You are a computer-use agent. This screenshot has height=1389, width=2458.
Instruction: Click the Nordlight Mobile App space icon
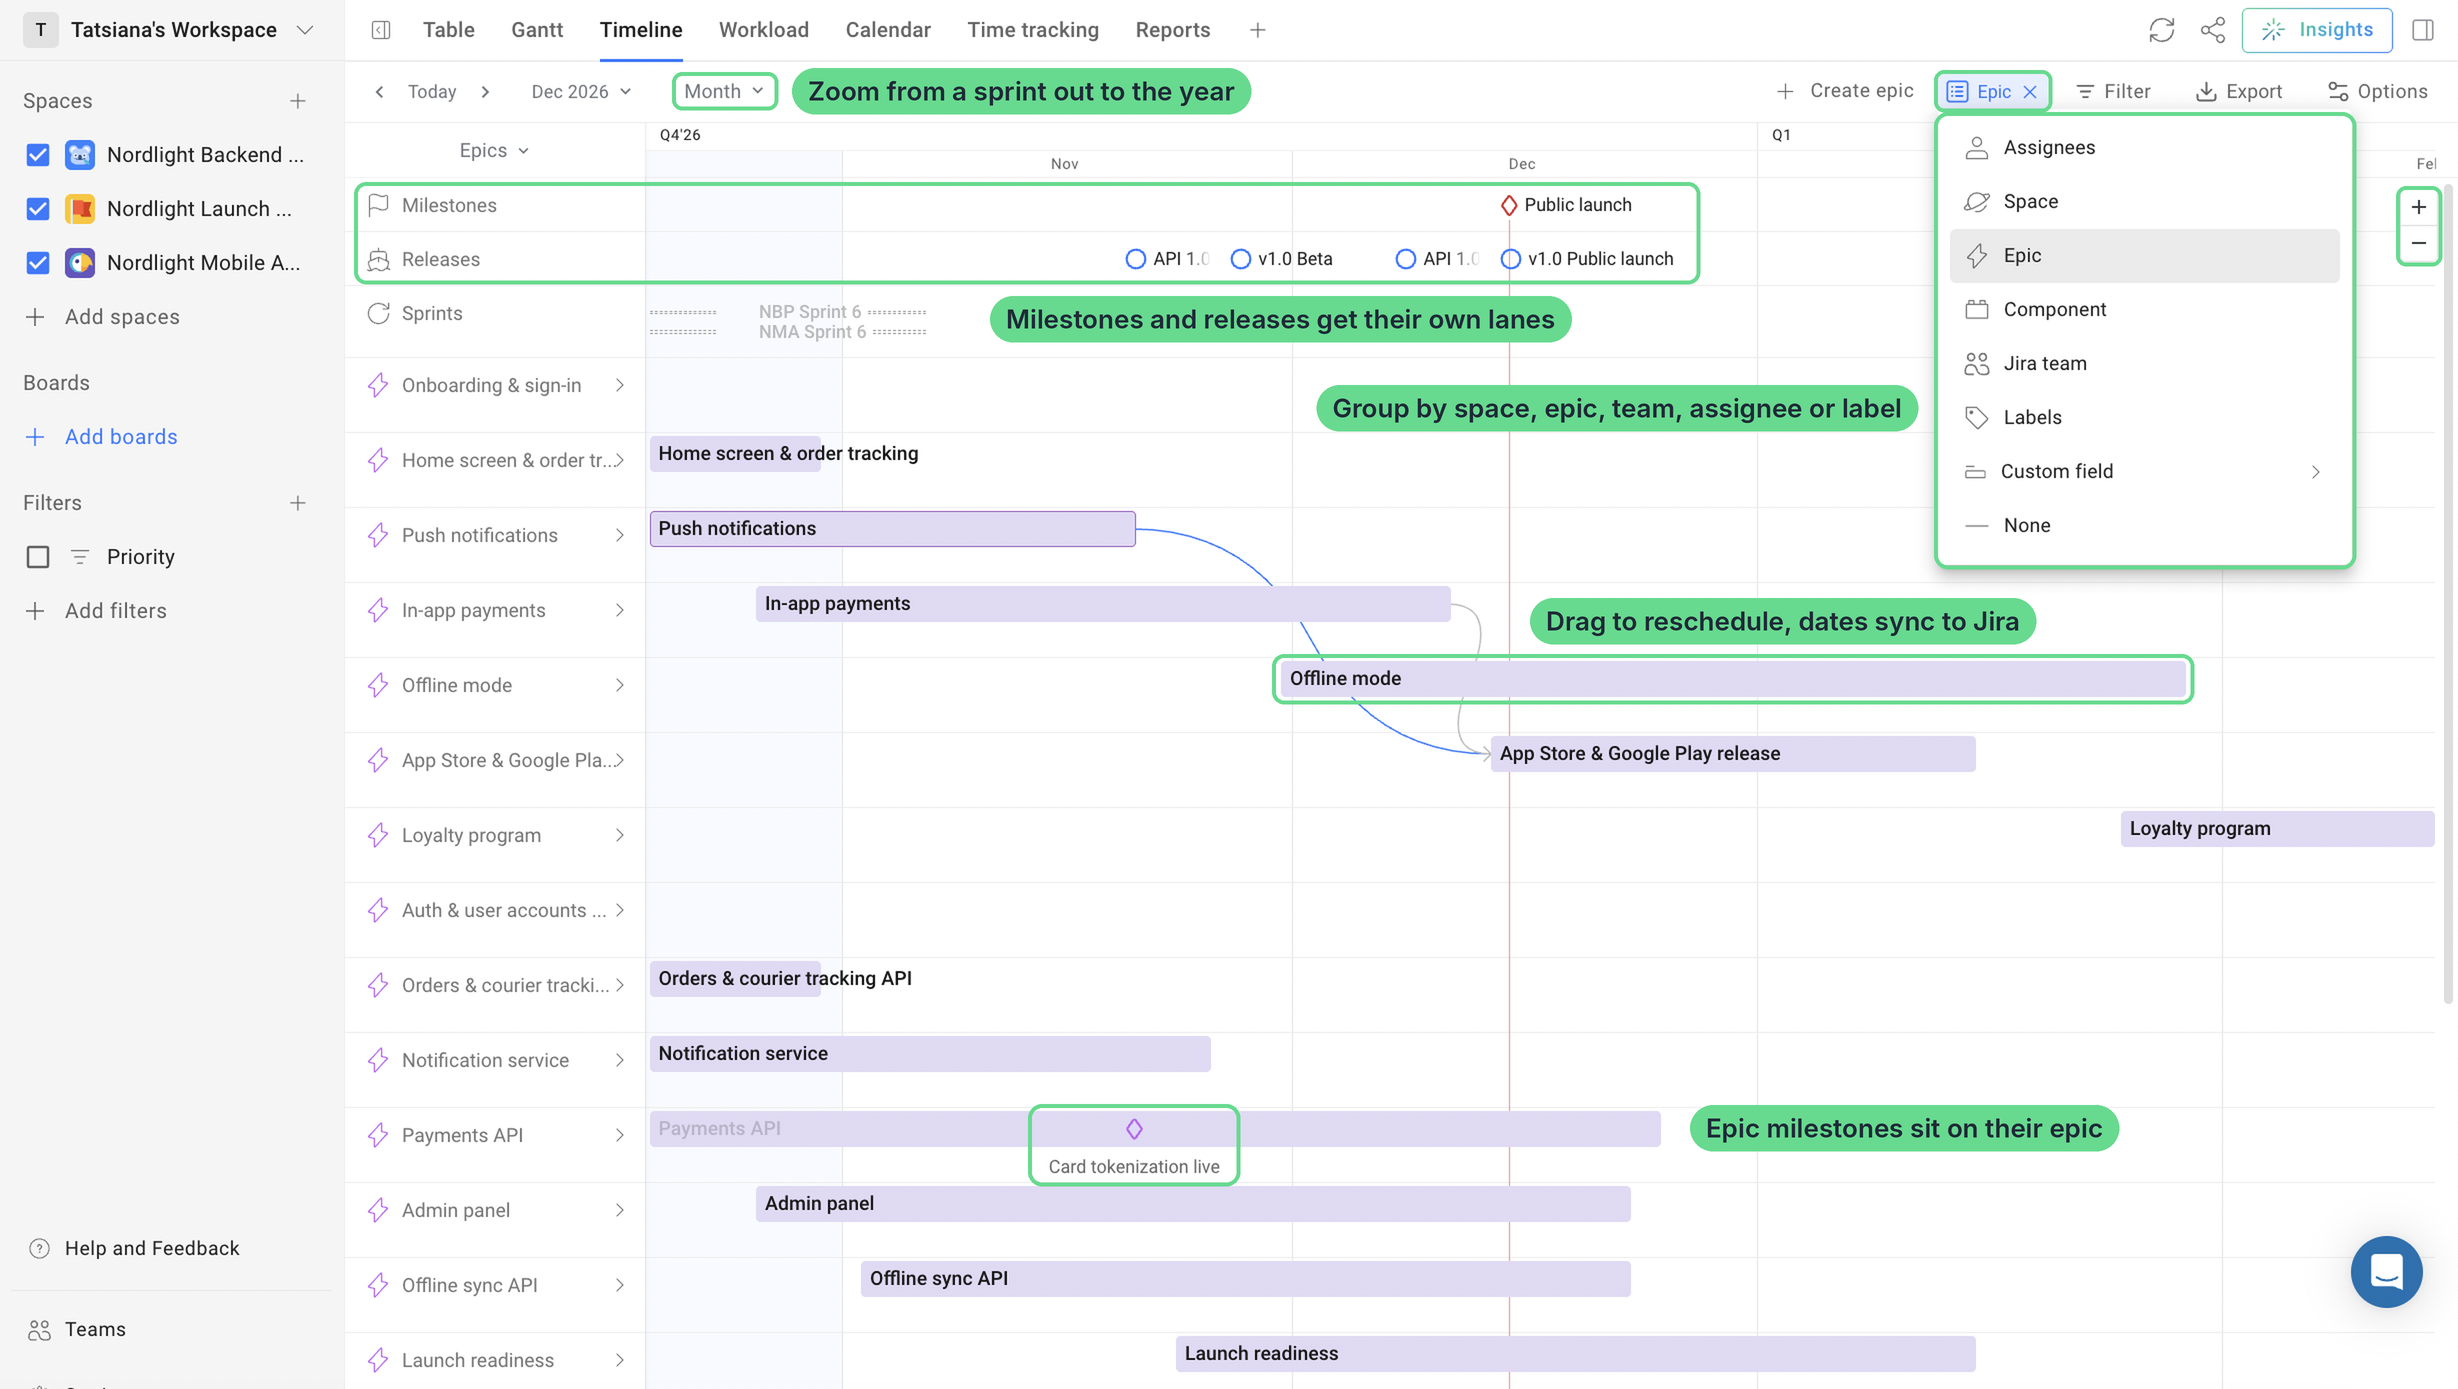pyautogui.click(x=80, y=263)
